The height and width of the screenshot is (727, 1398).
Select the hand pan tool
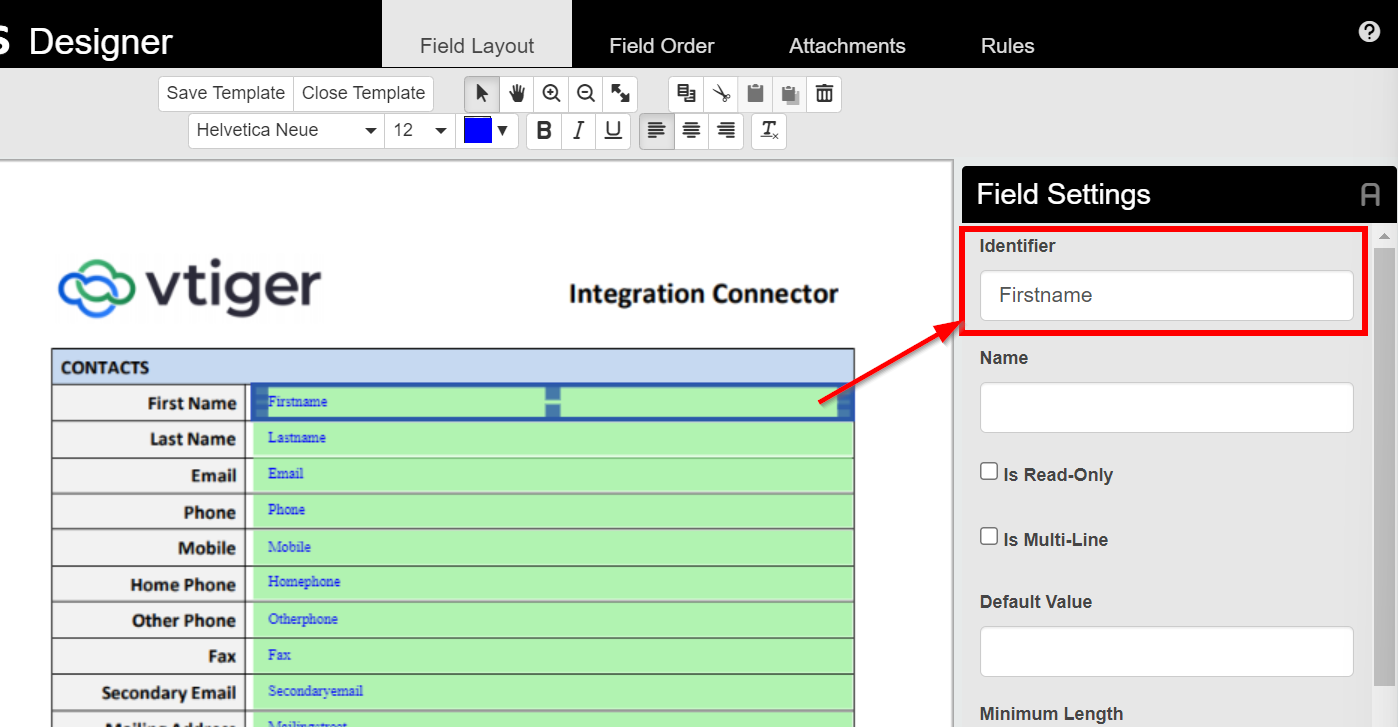click(x=517, y=93)
